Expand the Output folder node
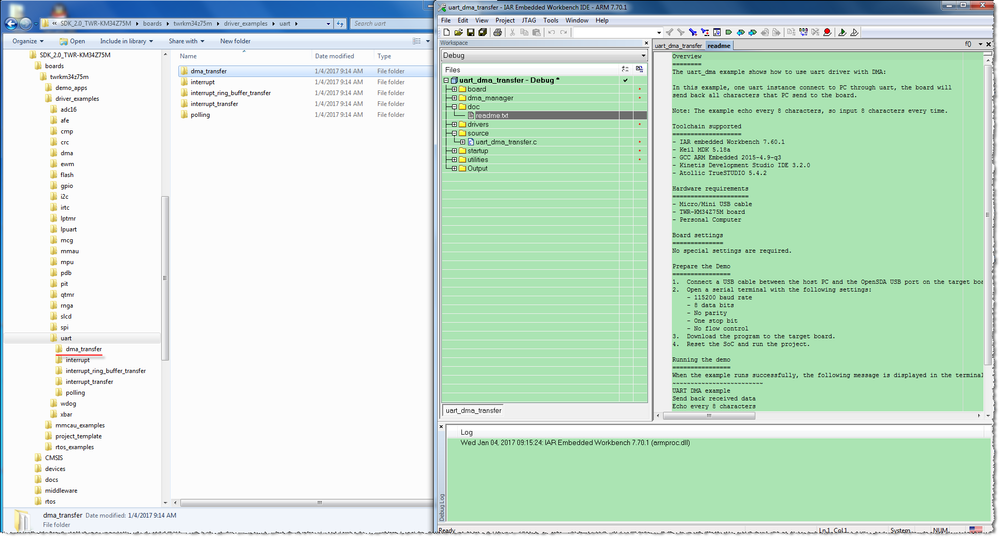The width and height of the screenshot is (999, 537). tap(454, 169)
